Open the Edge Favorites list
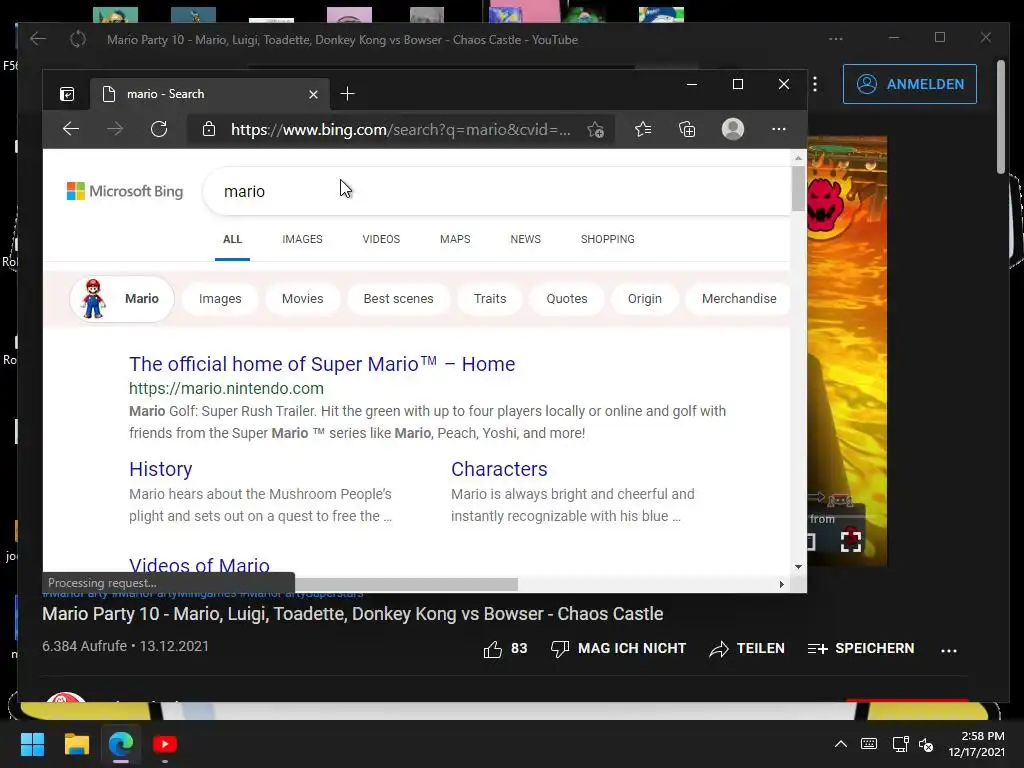This screenshot has height=768, width=1024. coord(643,129)
